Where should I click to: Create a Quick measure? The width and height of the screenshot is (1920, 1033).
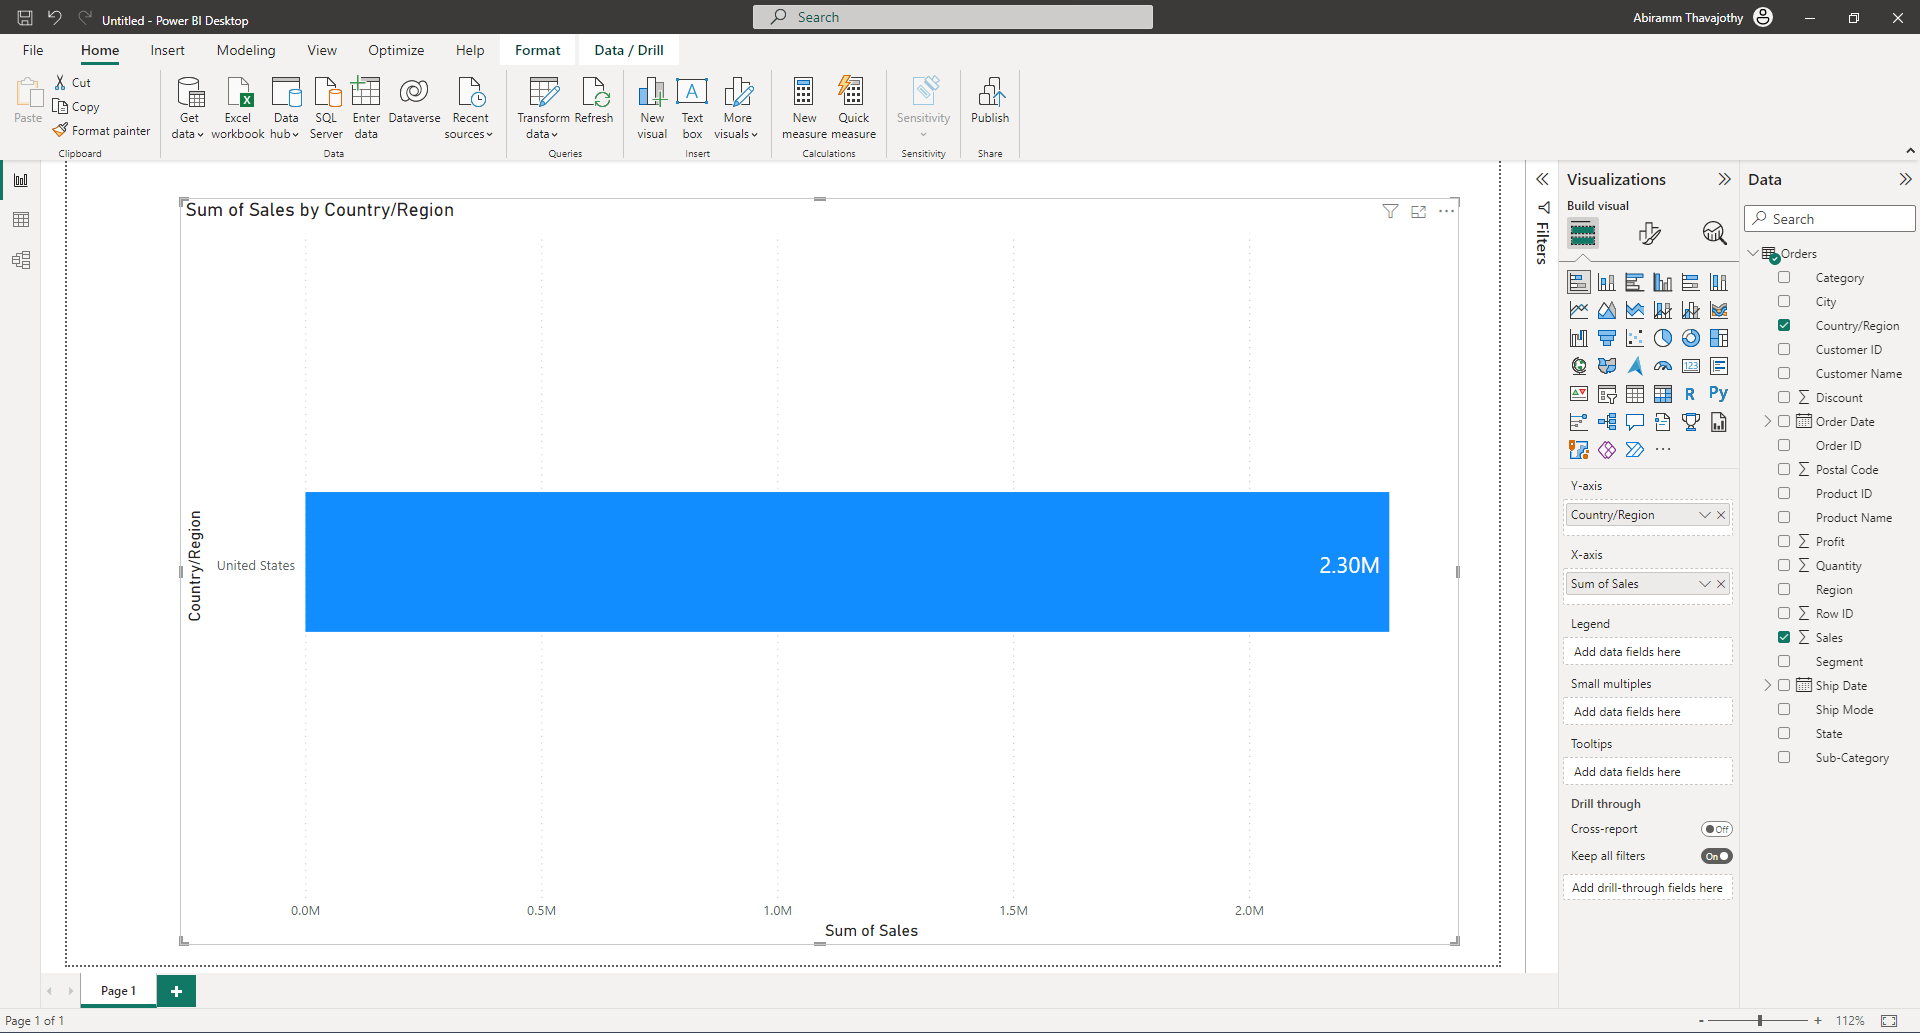853,108
